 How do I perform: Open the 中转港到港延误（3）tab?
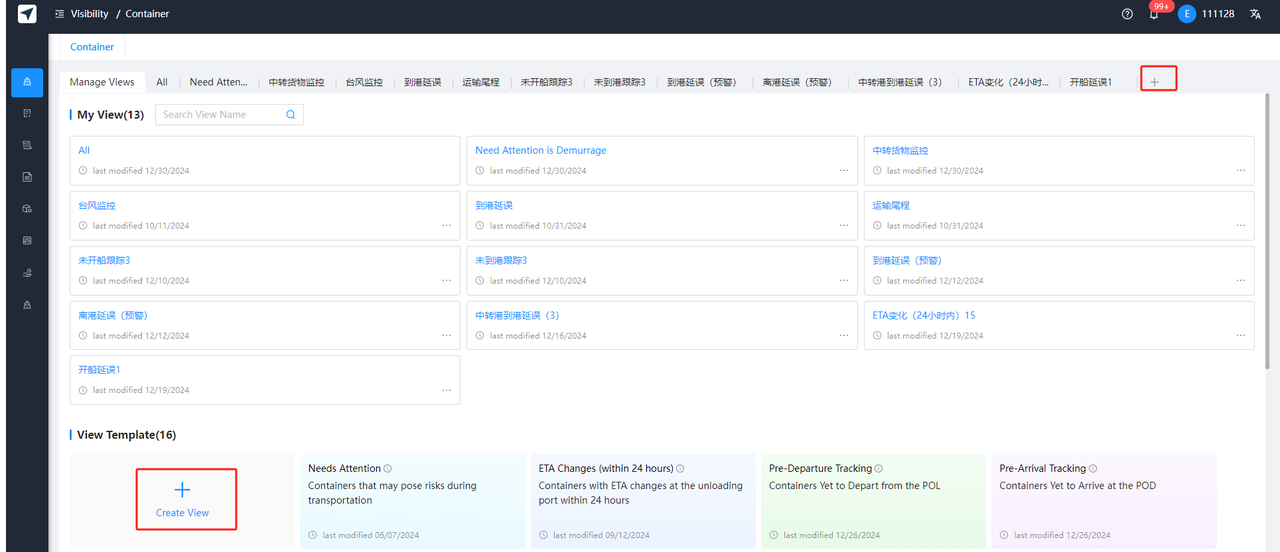(x=900, y=82)
